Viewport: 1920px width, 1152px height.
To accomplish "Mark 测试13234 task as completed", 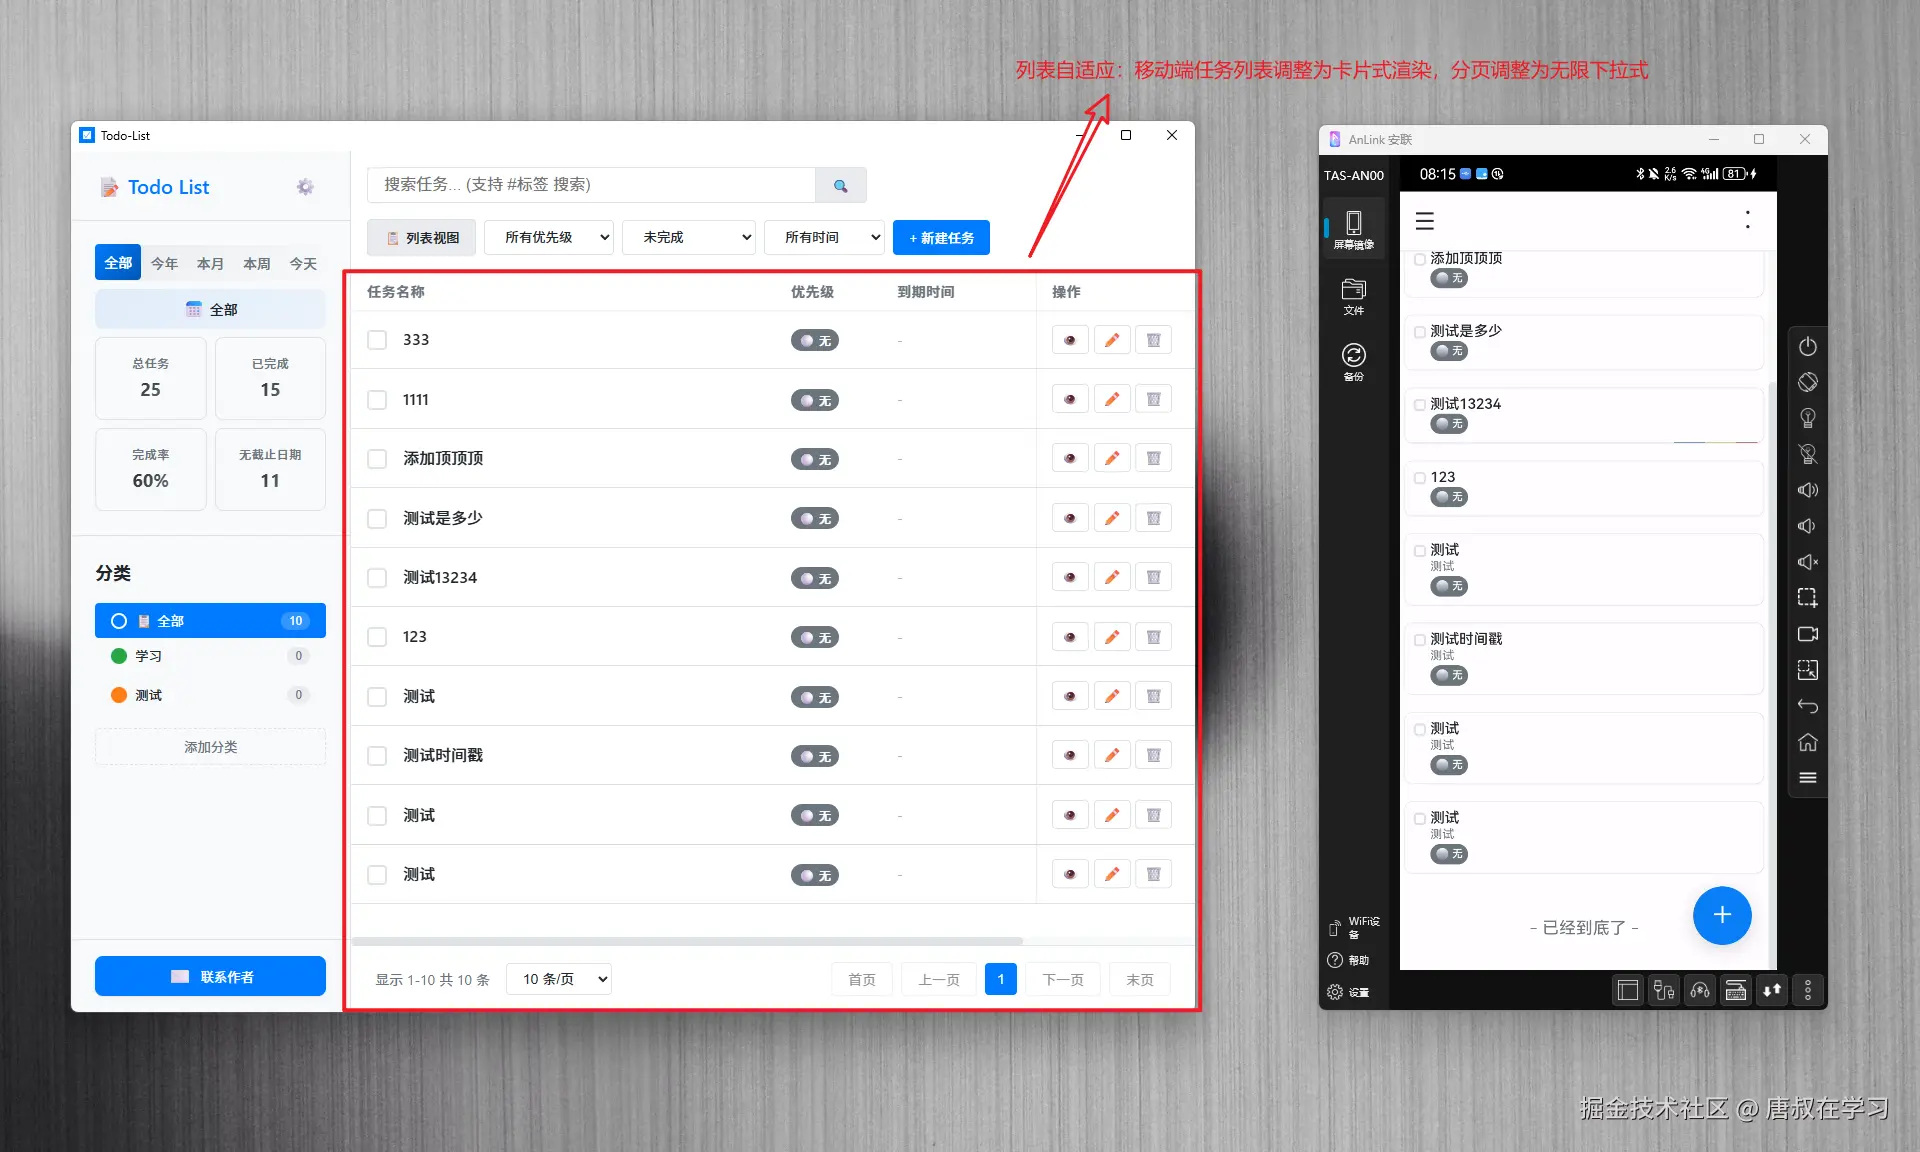I will click(377, 578).
